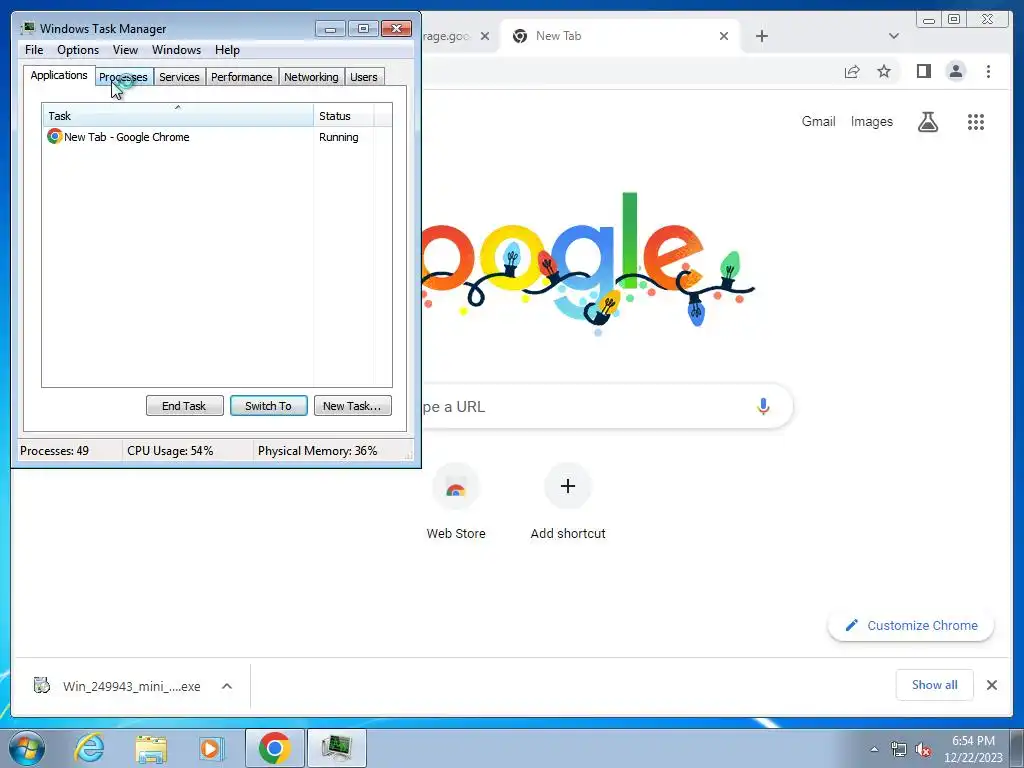Open the Chrome three-dot menu

tap(988, 71)
